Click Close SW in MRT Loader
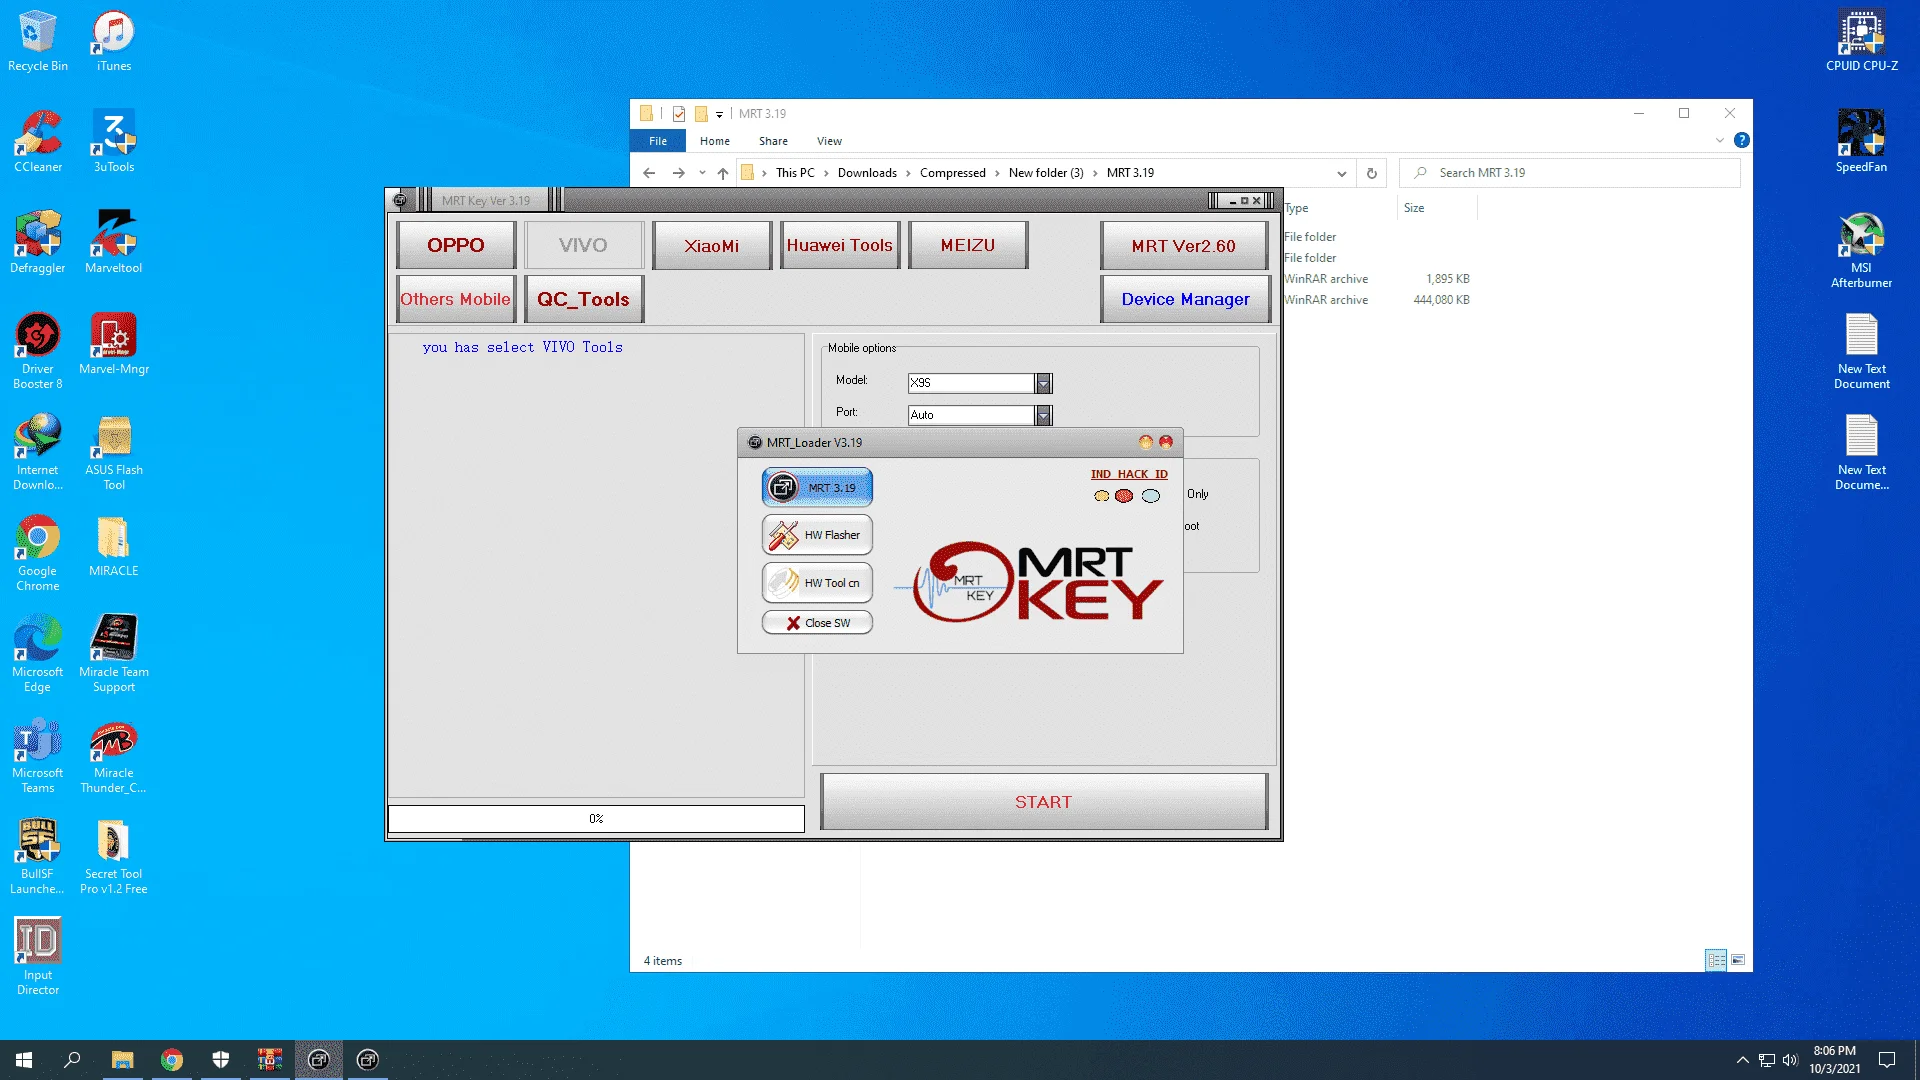Viewport: 1920px width, 1080px height. pos(817,623)
